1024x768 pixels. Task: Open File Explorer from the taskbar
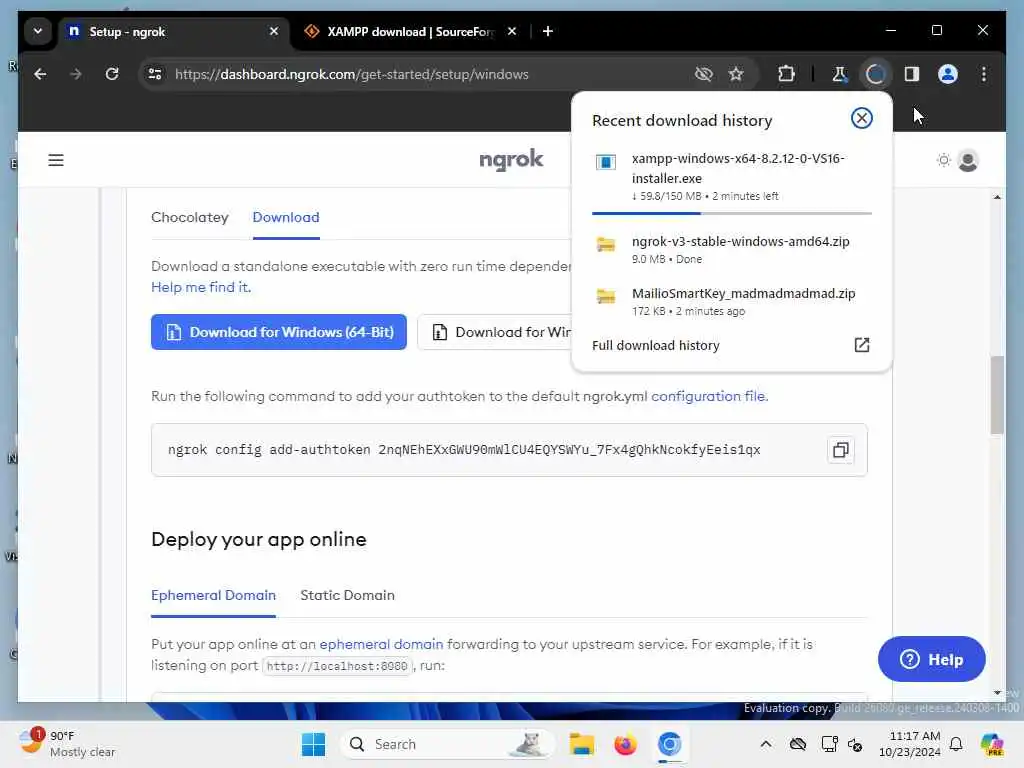(x=581, y=744)
